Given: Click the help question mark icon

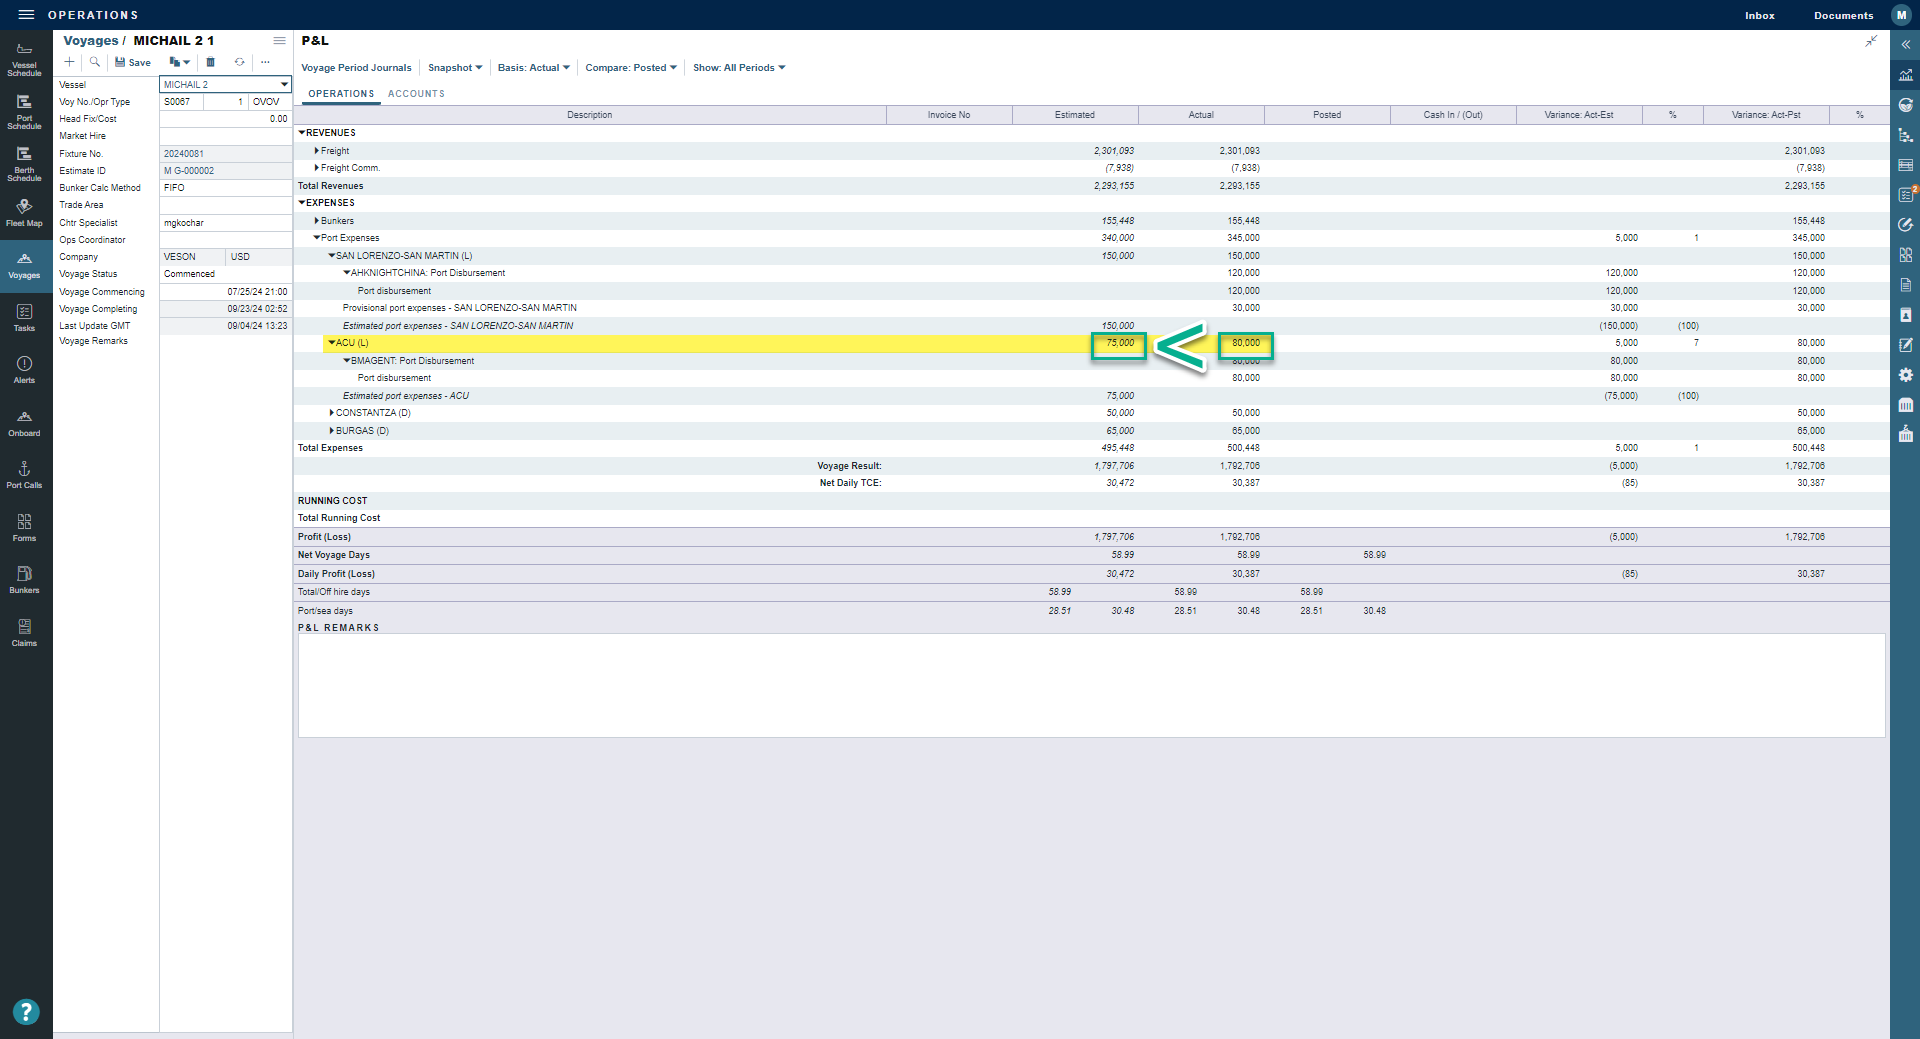Looking at the screenshot, I should (x=26, y=1012).
